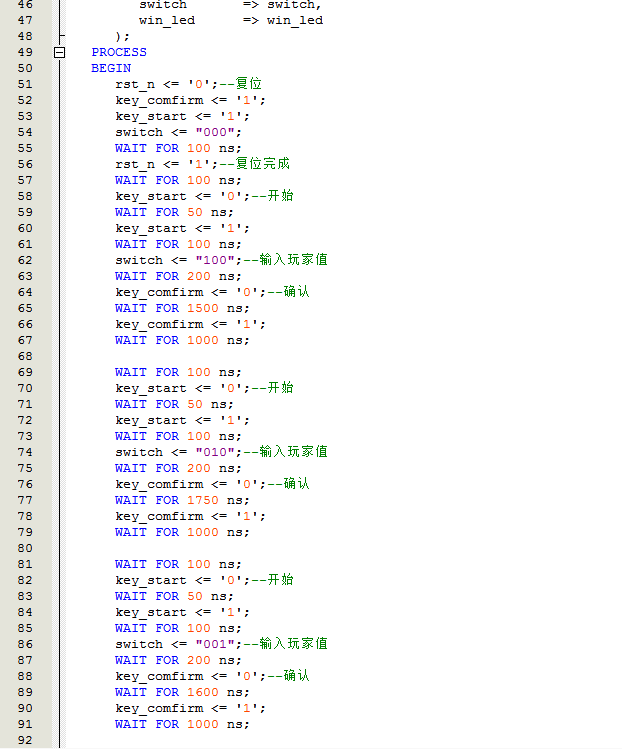
Task: Click switch <= "010" assignment
Action: click(x=178, y=452)
